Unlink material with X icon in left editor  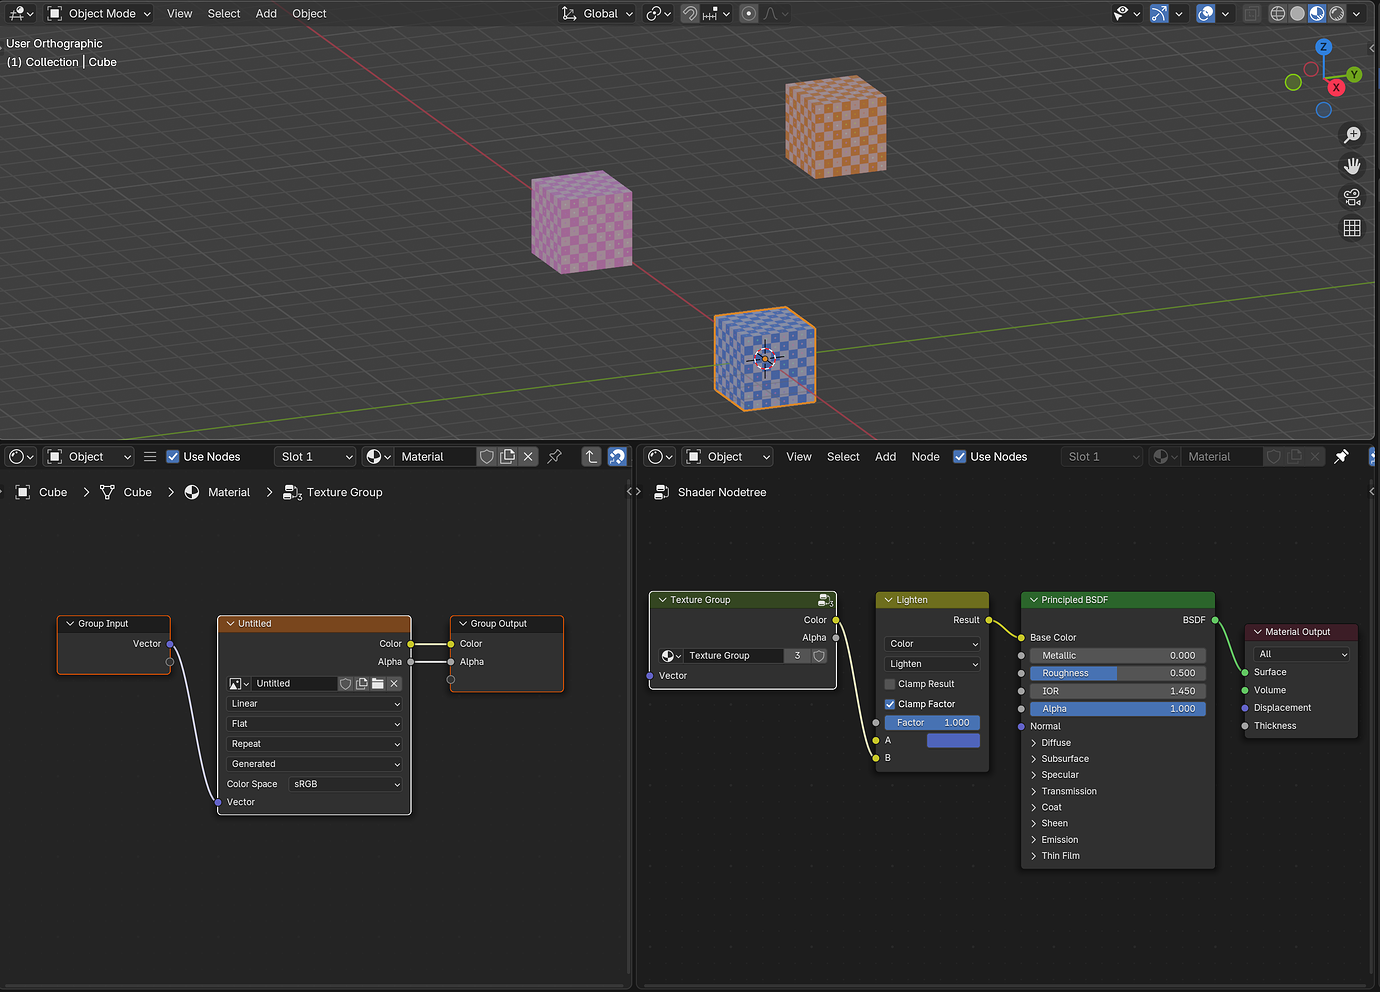click(528, 456)
